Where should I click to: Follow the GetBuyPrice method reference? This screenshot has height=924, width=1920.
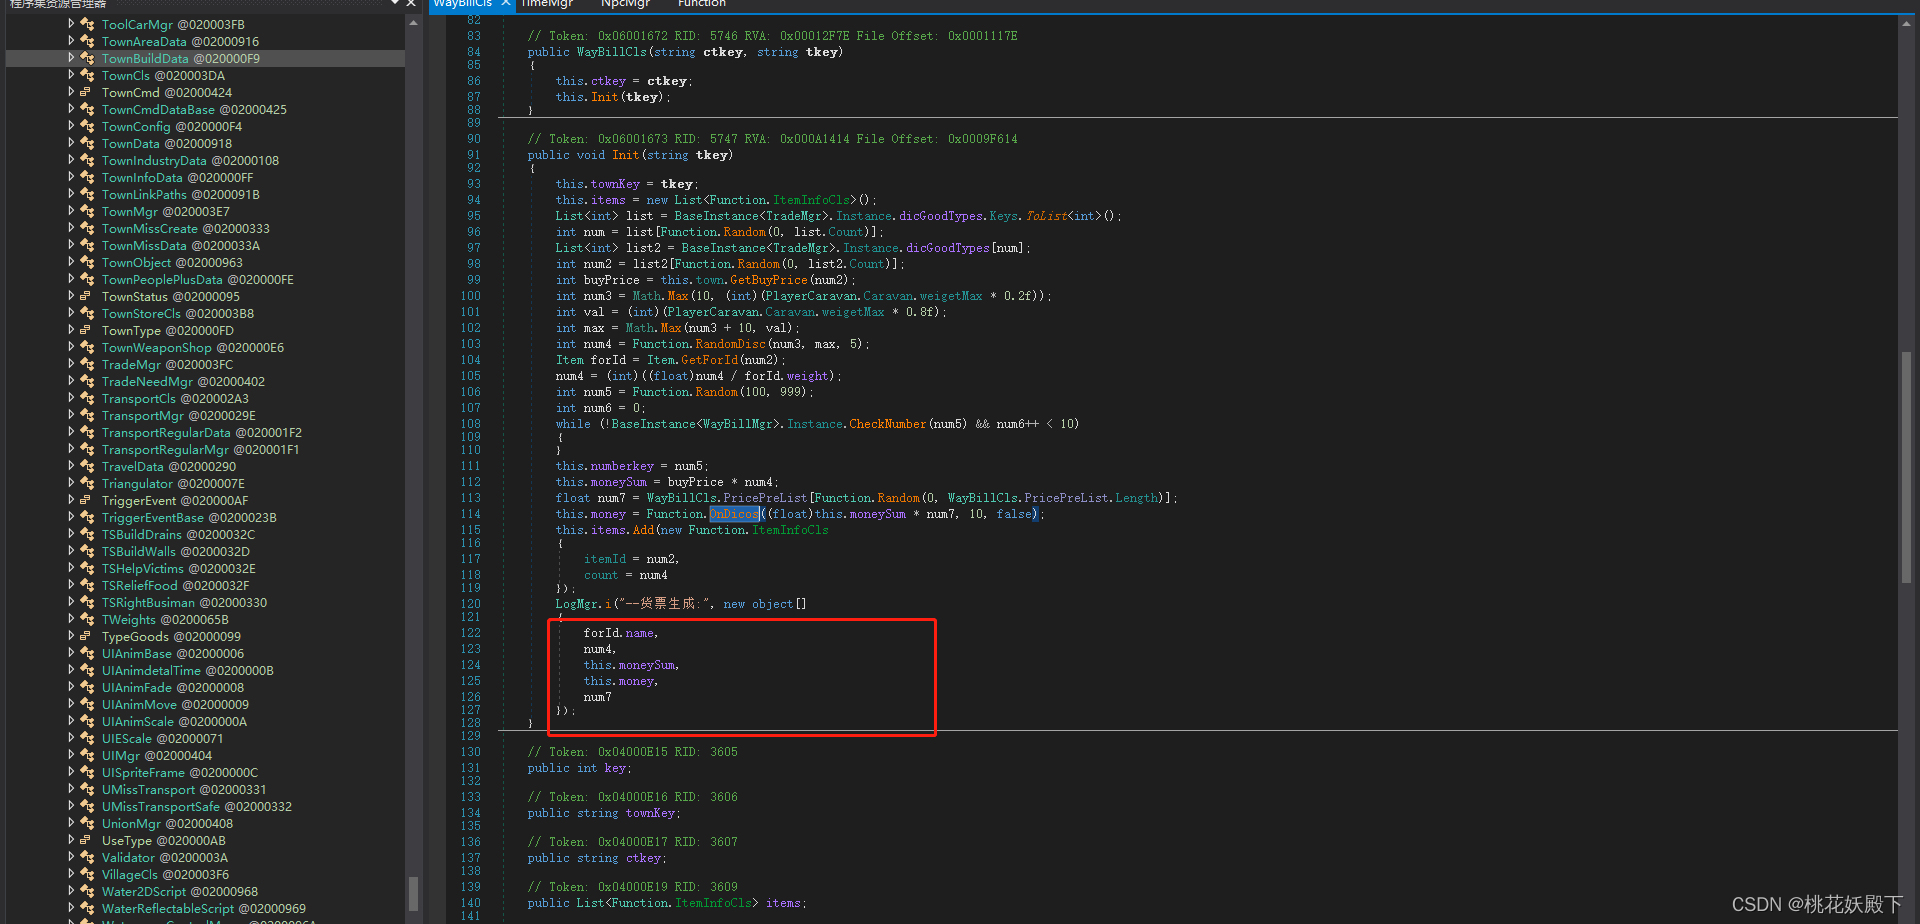pos(767,280)
